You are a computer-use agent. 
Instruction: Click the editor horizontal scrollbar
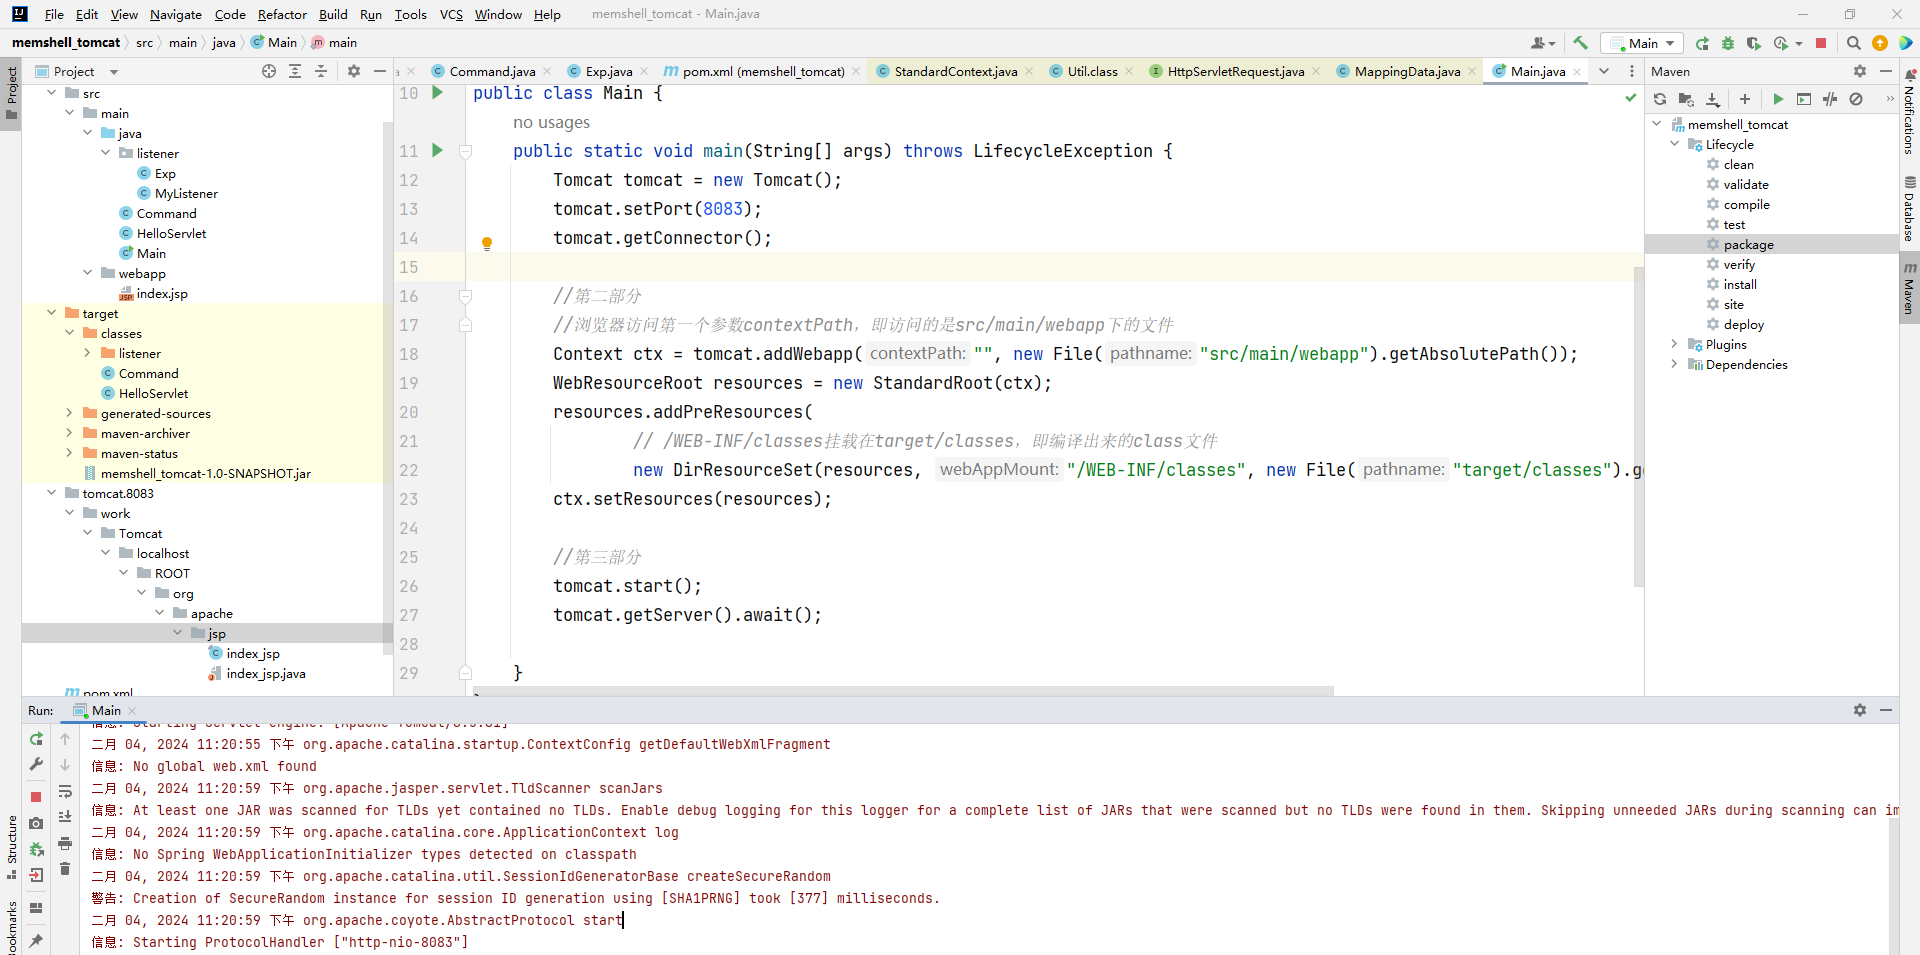point(900,690)
